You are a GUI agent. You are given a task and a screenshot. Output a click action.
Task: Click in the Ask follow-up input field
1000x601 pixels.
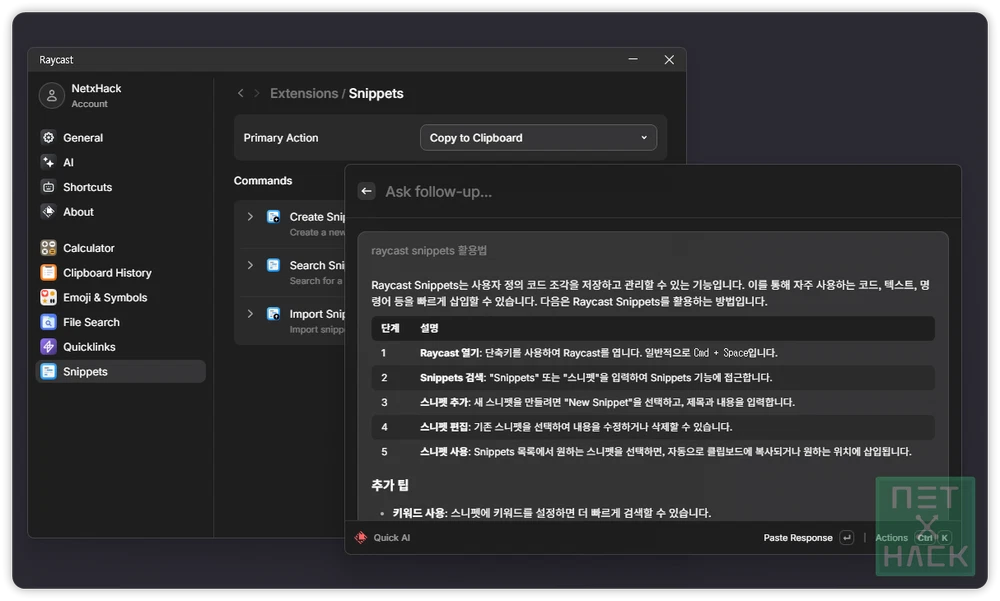pyautogui.click(x=670, y=191)
